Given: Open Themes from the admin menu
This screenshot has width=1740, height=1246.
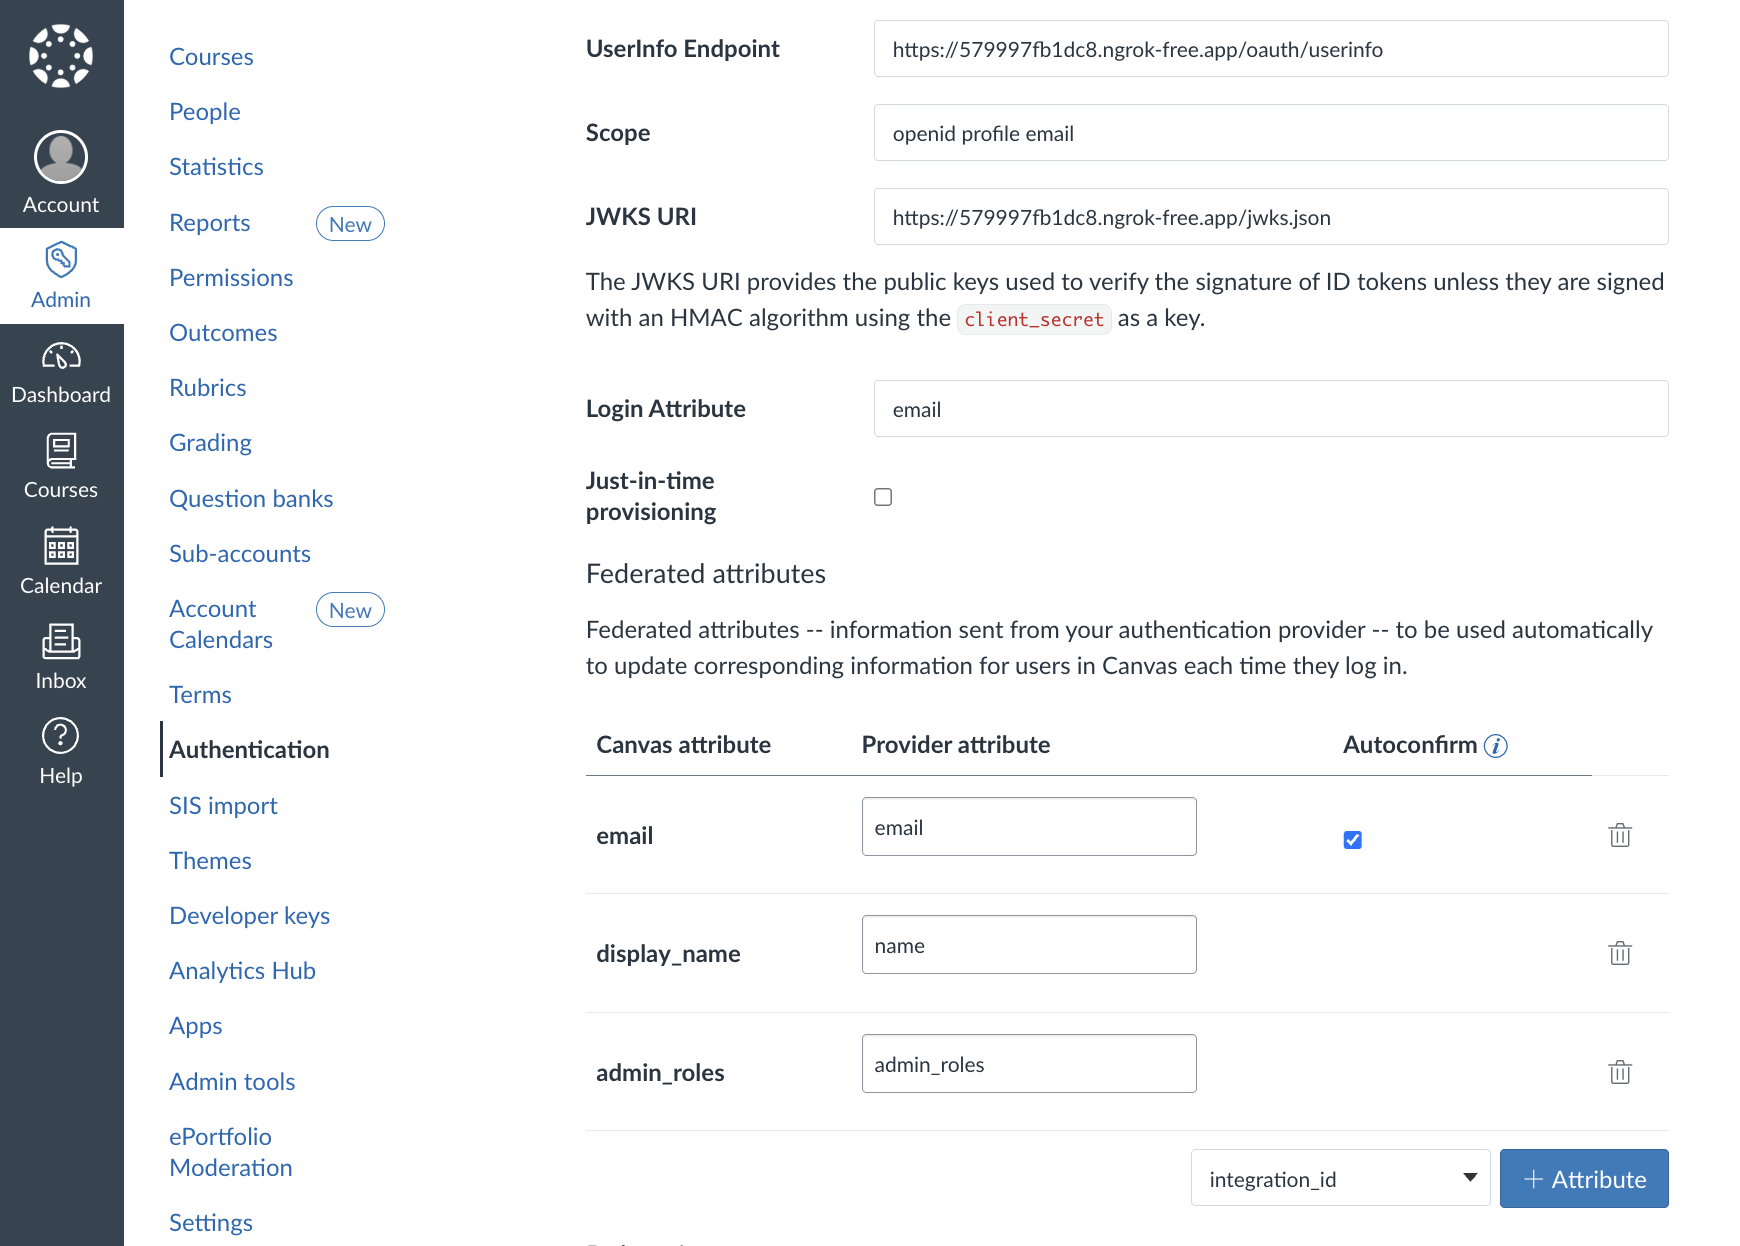Looking at the screenshot, I should pos(210,860).
